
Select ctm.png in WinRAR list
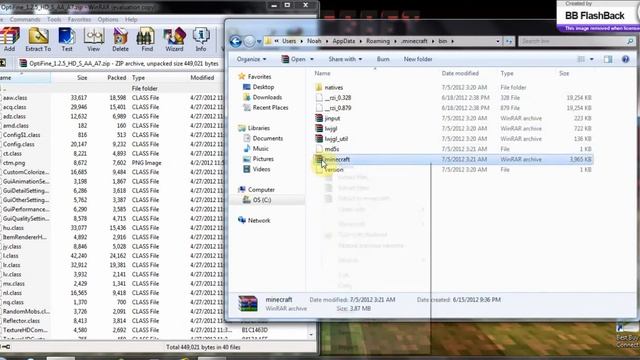coord(14,163)
